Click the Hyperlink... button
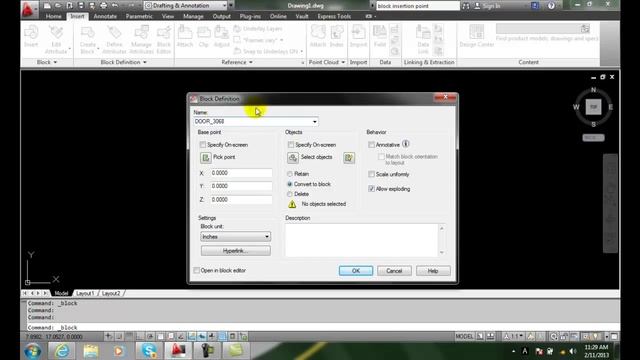The width and height of the screenshot is (640, 360). click(236, 251)
